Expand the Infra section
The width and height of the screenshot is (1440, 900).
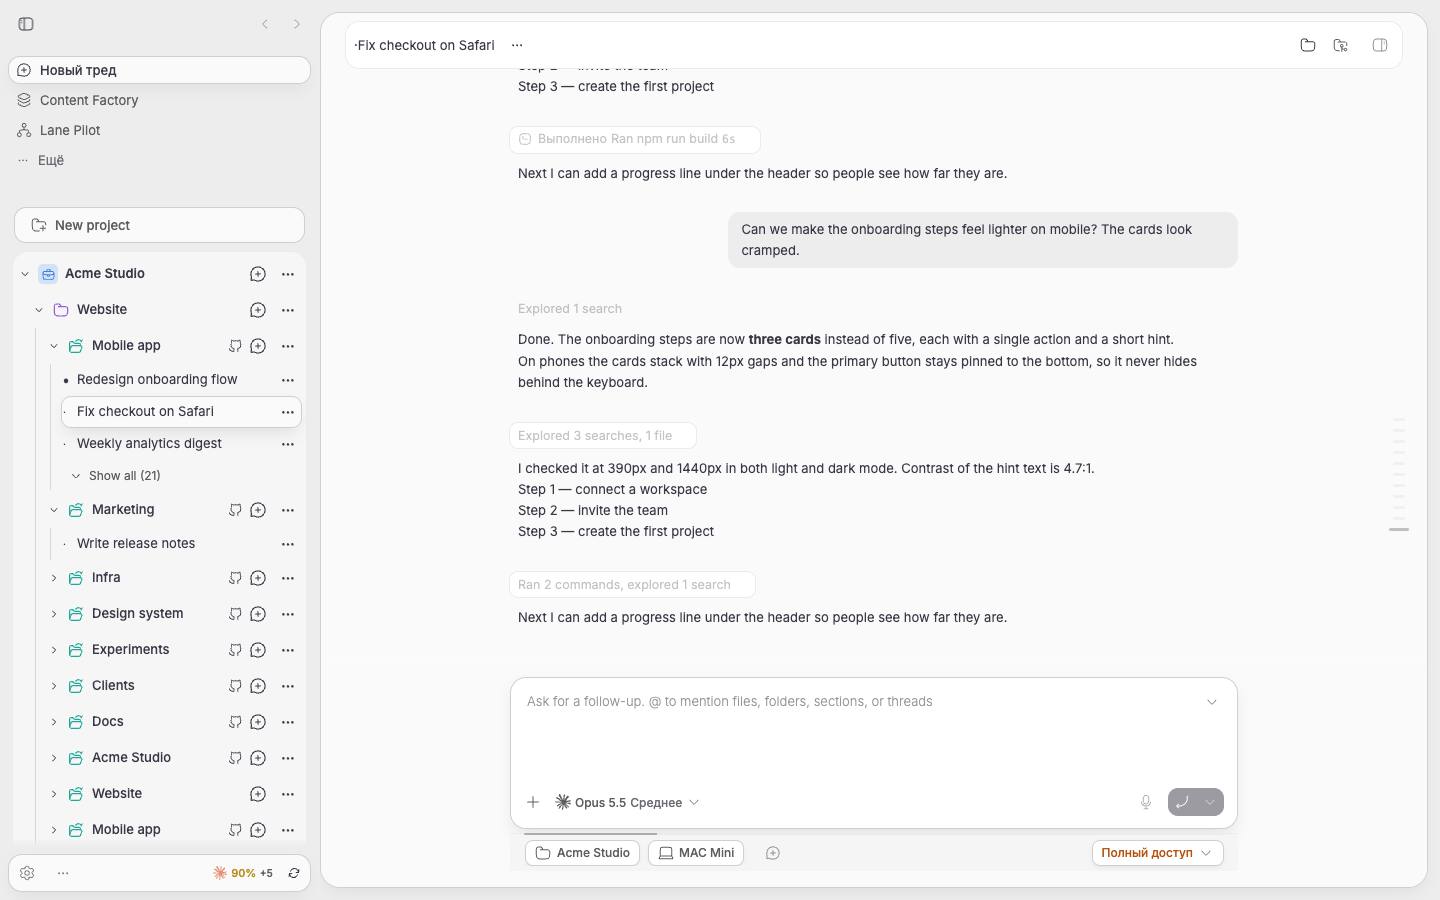(x=54, y=578)
